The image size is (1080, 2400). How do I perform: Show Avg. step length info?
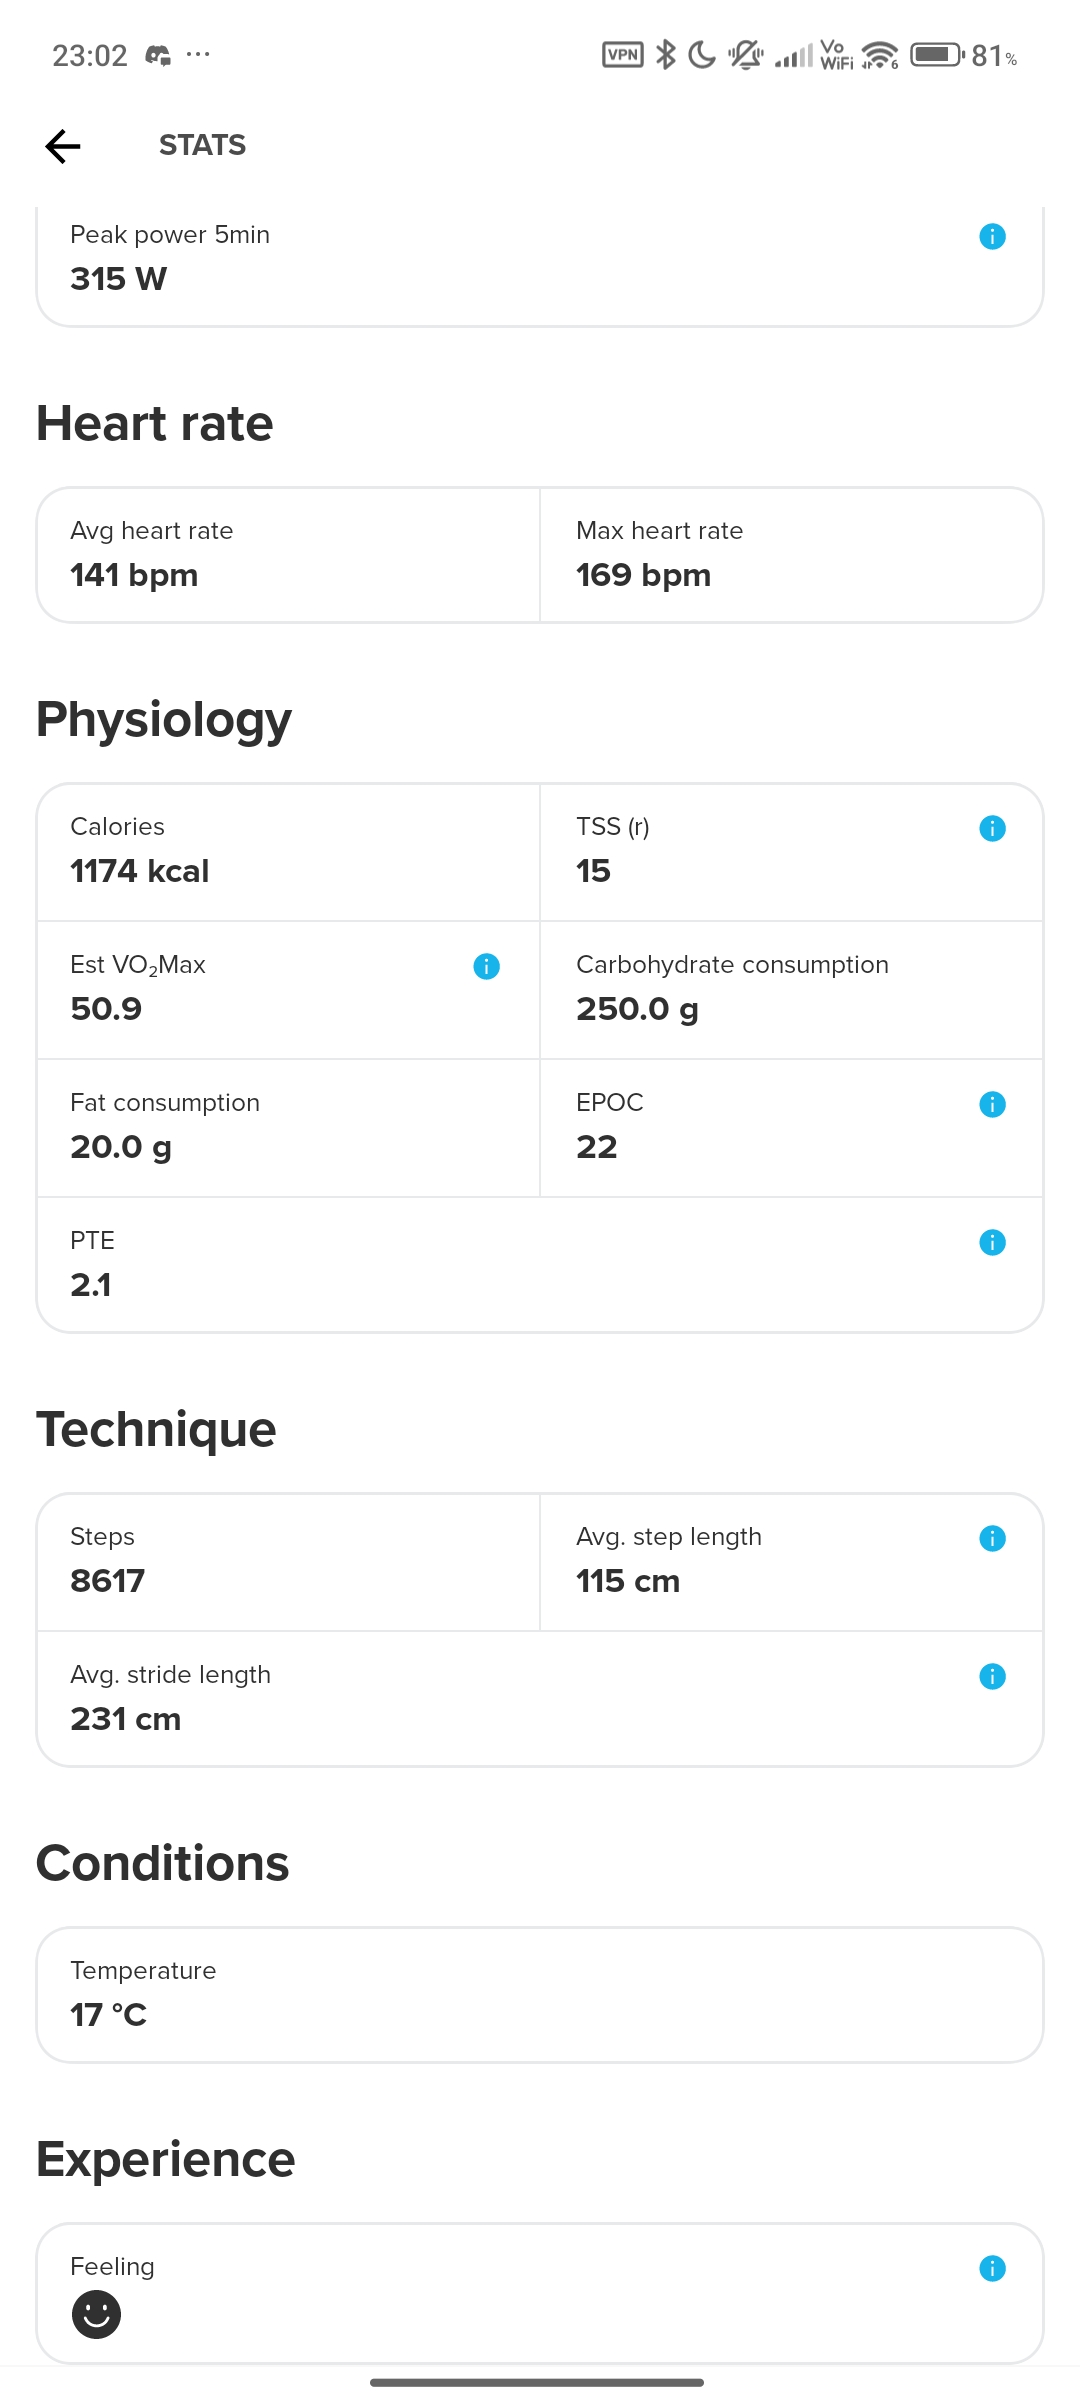[992, 1538]
